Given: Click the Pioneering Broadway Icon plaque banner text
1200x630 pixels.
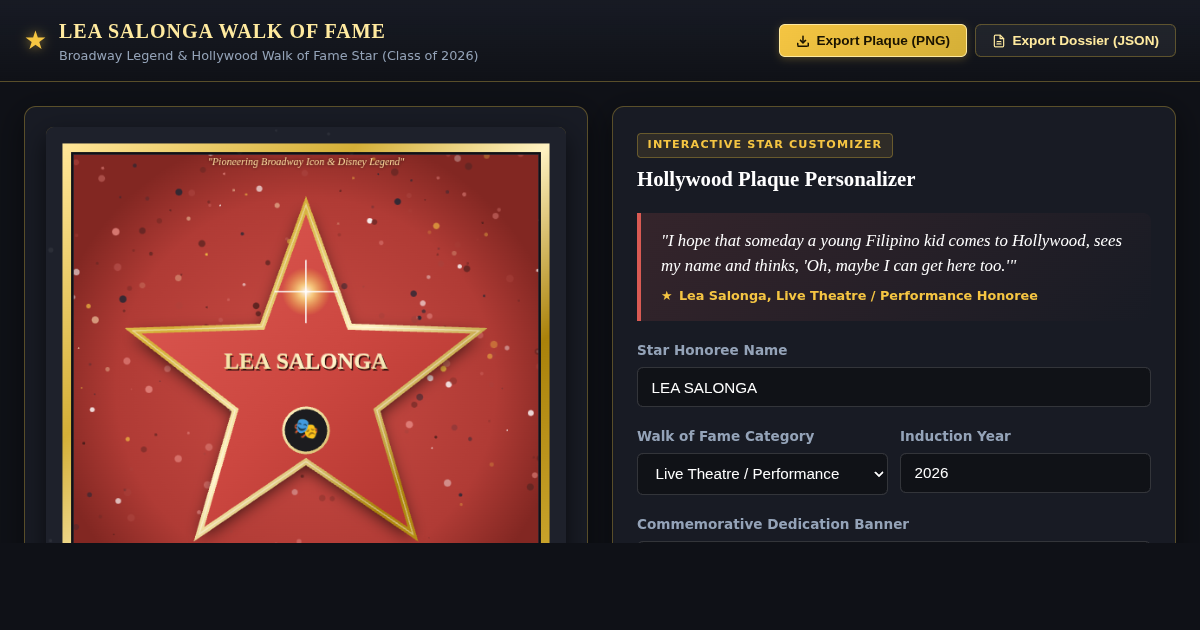Looking at the screenshot, I should pyautogui.click(x=306, y=161).
